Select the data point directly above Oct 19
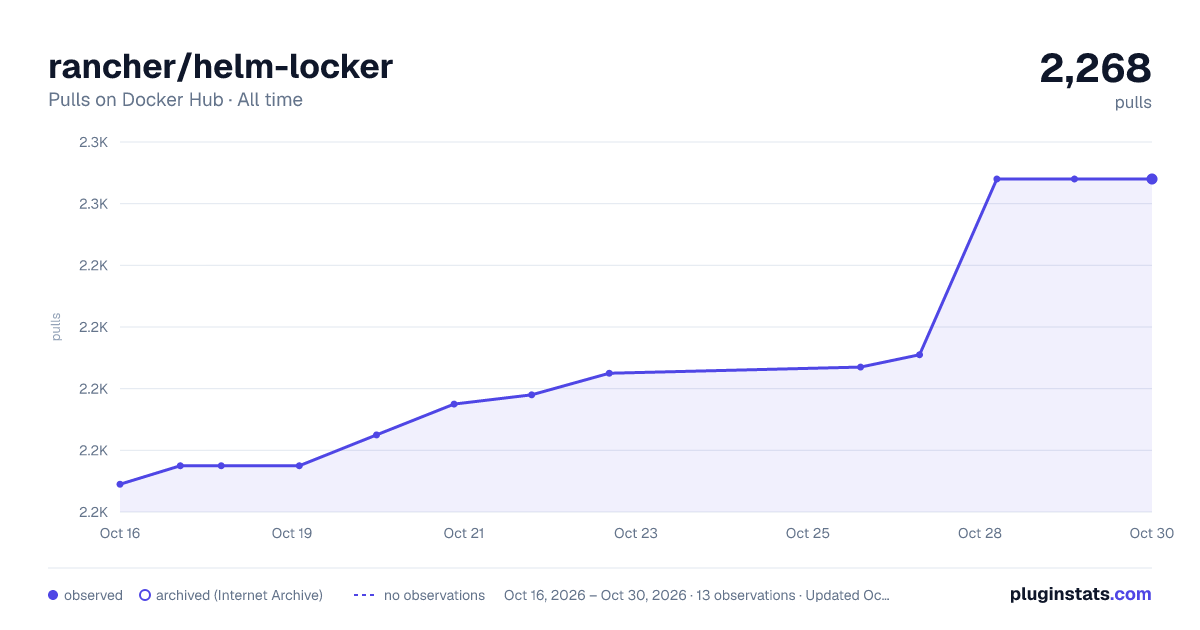1200x630 pixels. pyautogui.click(x=299, y=466)
